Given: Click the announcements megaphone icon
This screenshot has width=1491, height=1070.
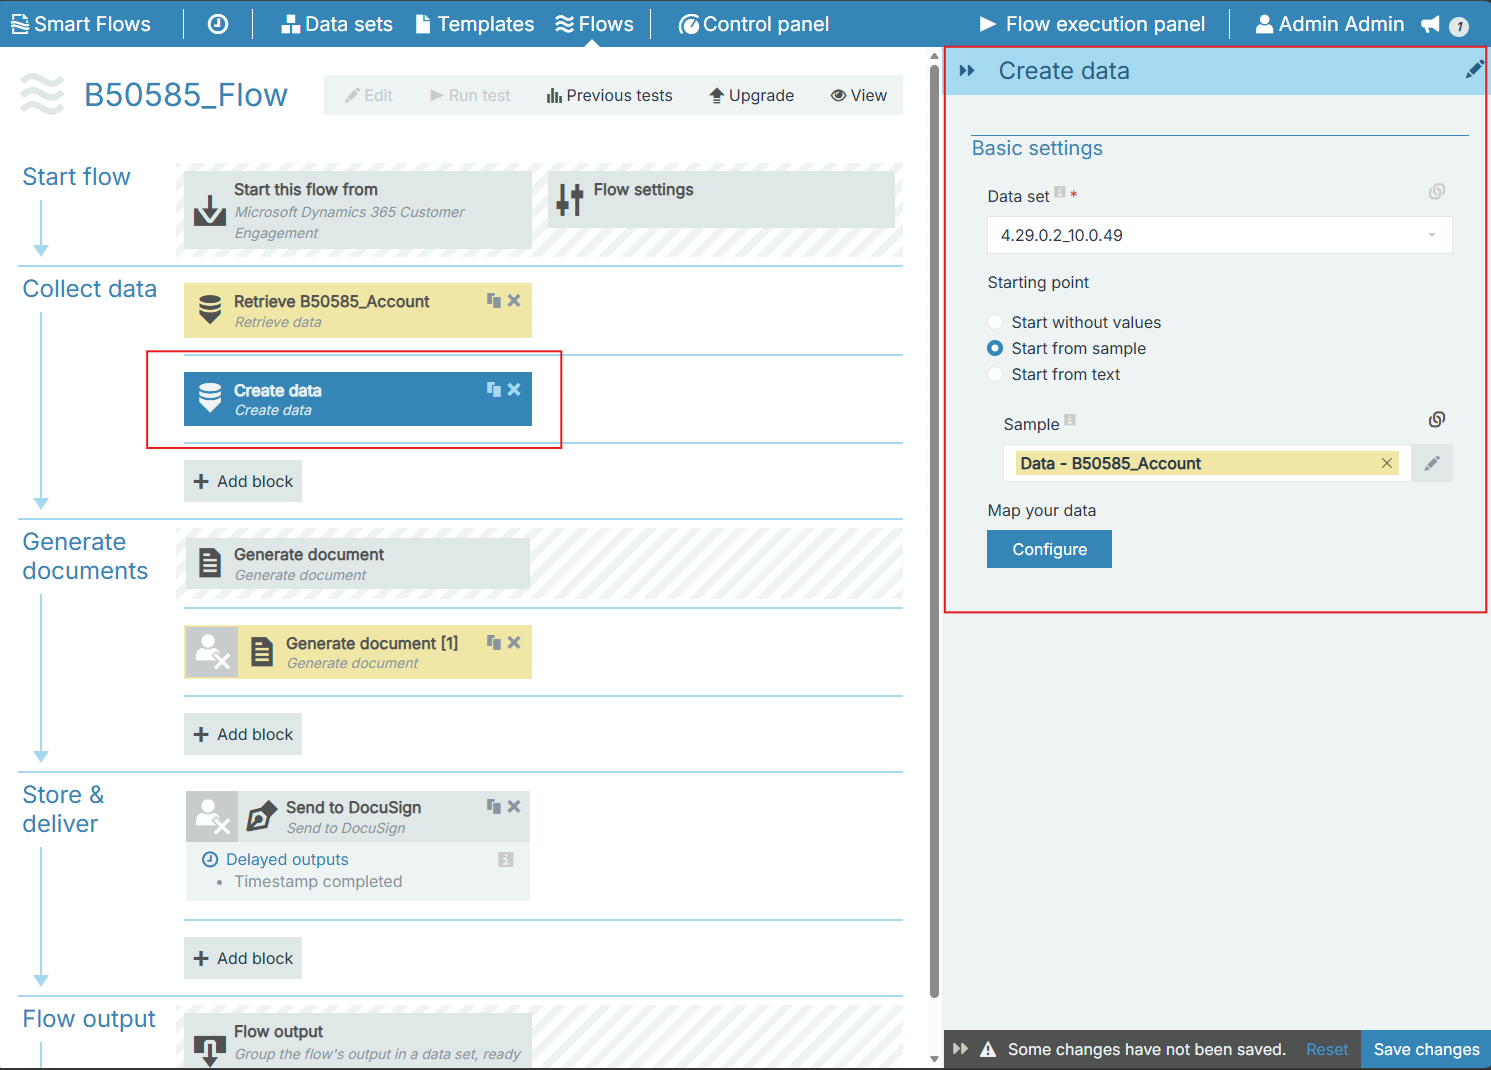Looking at the screenshot, I should 1431,24.
